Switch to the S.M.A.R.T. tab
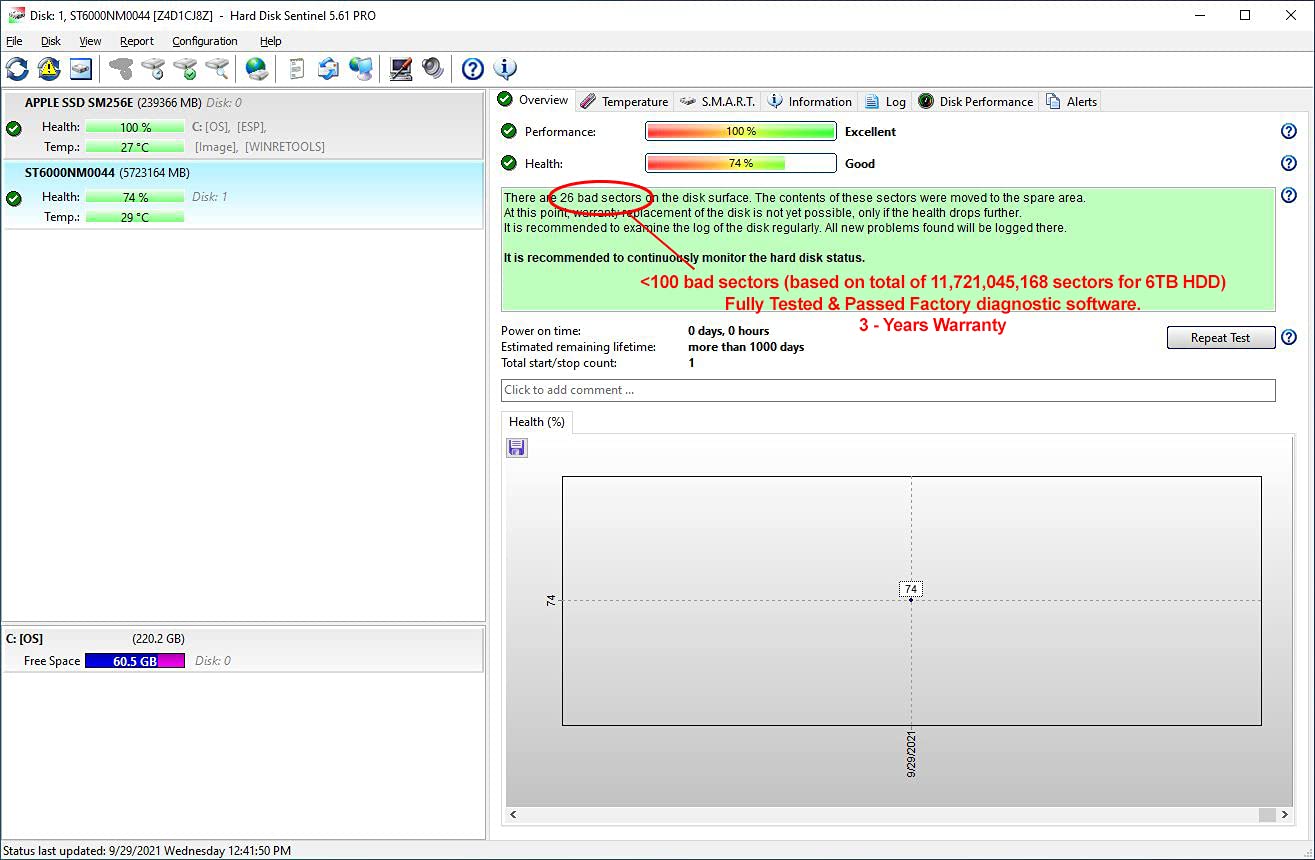Viewport: 1315px width, 860px height. click(718, 101)
